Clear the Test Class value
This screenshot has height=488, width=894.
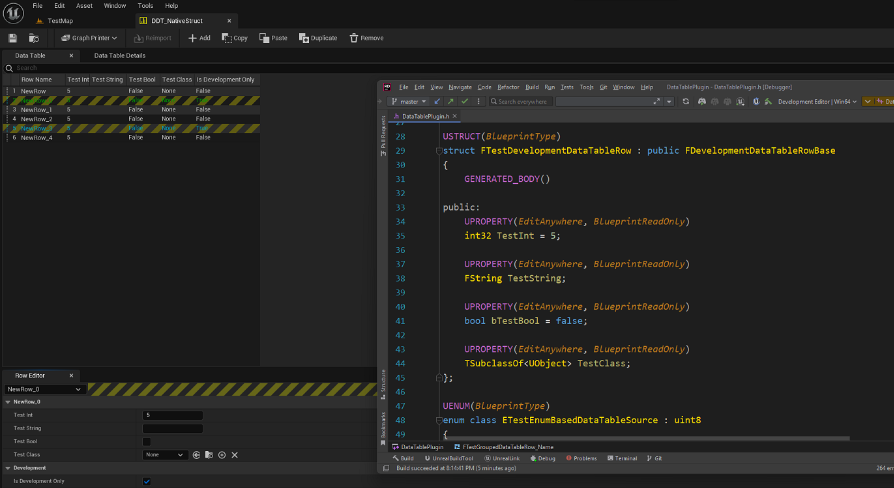(234, 455)
